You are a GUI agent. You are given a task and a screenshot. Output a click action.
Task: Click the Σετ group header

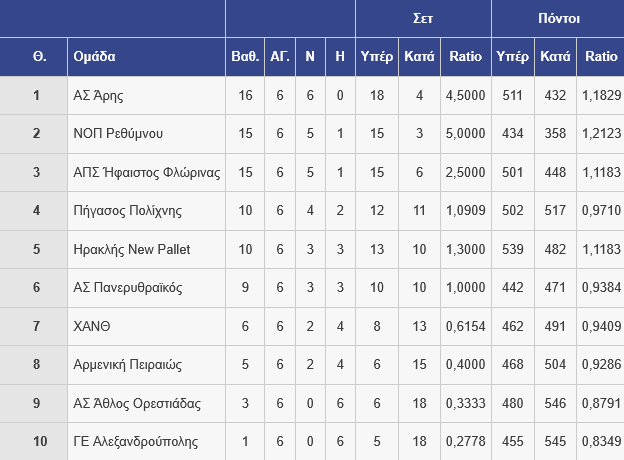click(423, 18)
